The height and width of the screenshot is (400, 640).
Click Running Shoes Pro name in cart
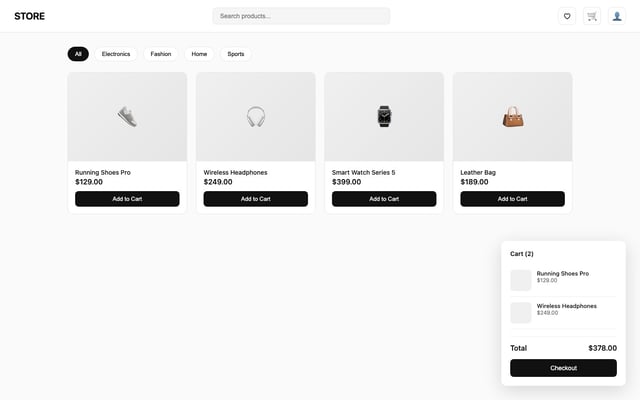point(563,273)
